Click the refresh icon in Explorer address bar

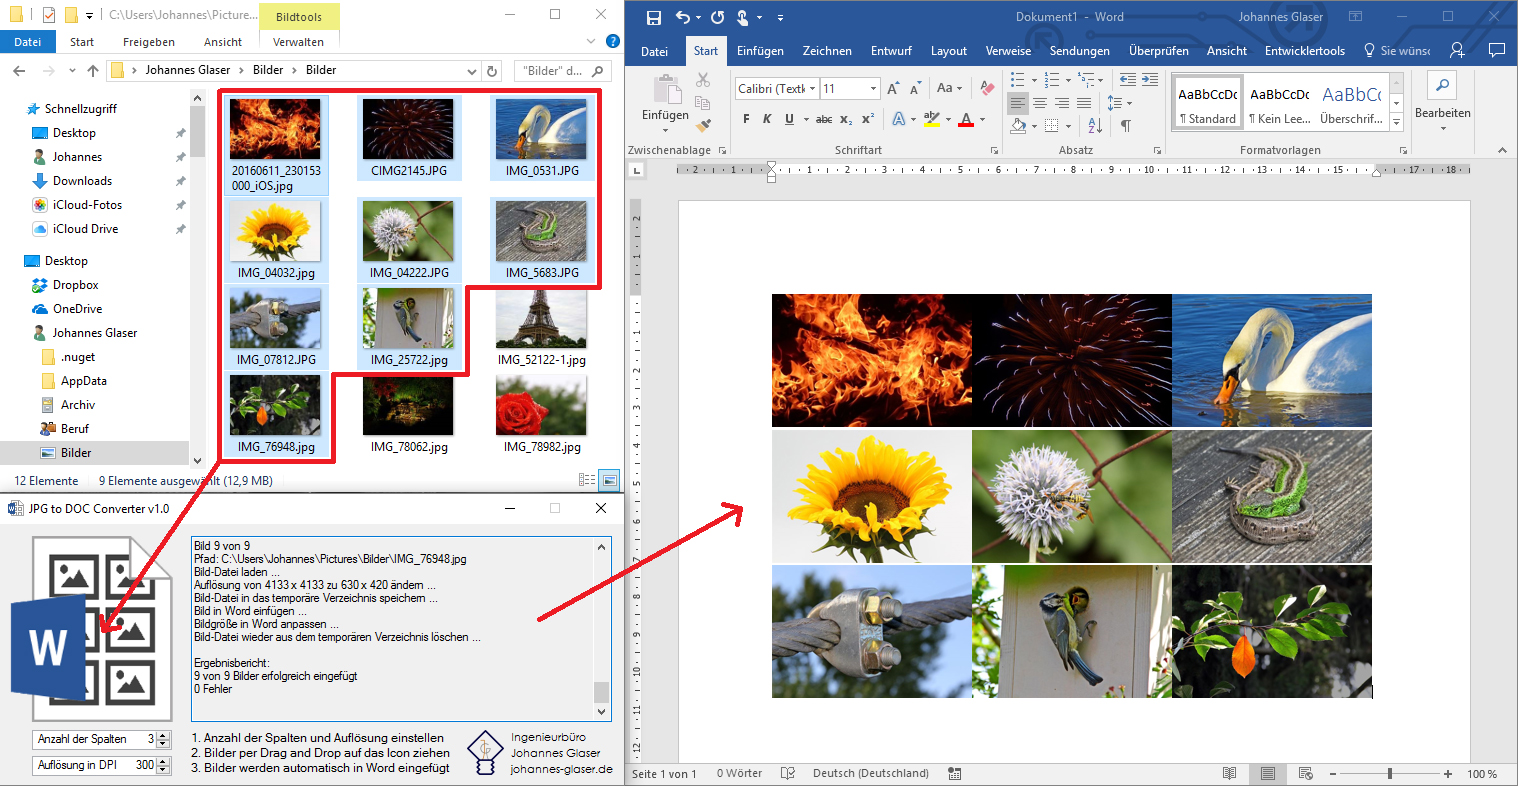tap(492, 71)
